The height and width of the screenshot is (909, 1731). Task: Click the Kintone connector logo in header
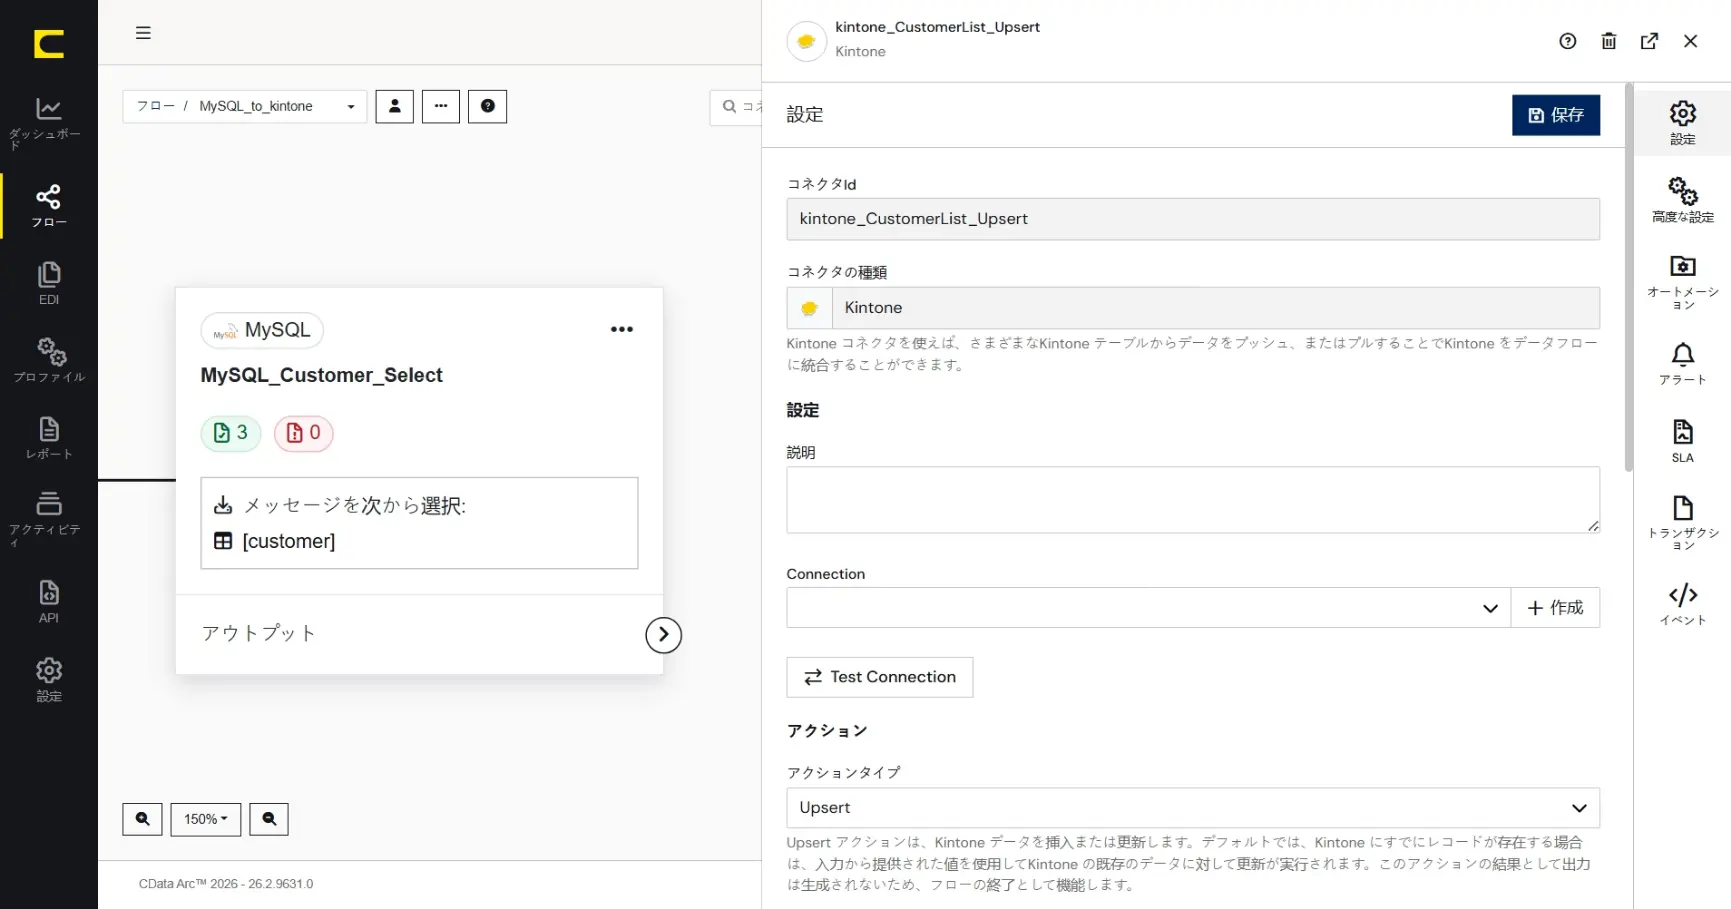coord(806,41)
